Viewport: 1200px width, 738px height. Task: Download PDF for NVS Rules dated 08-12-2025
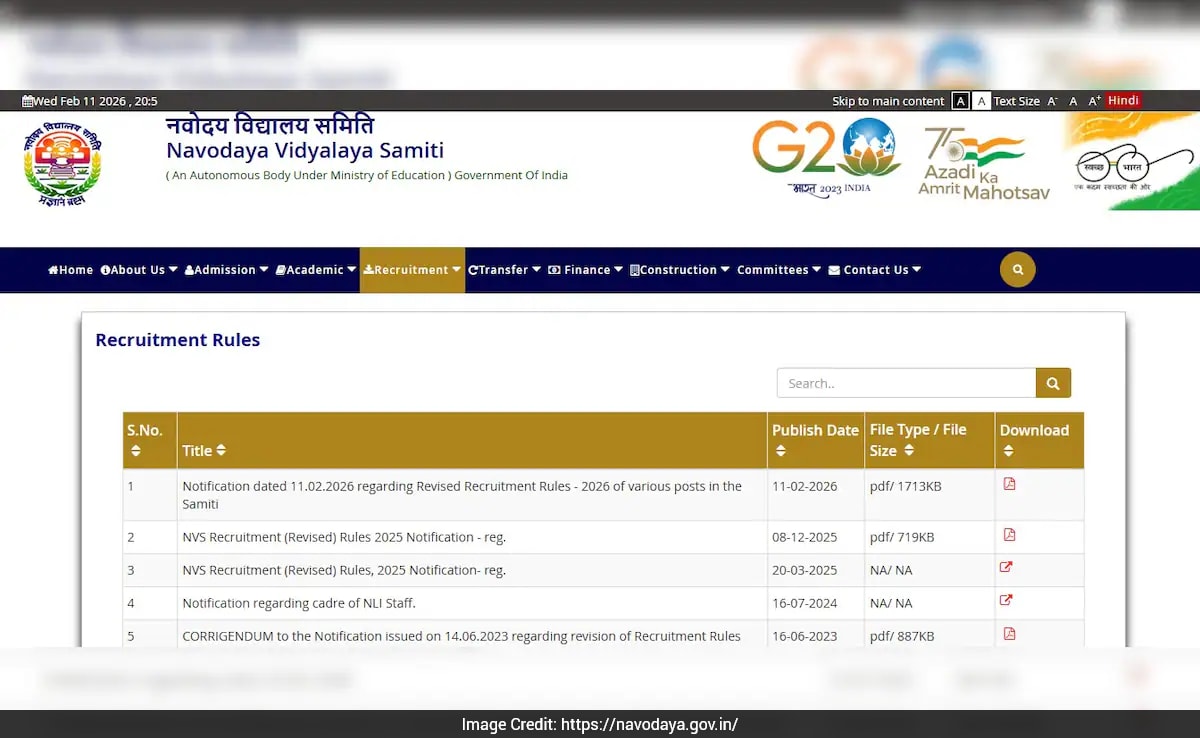[x=1009, y=535]
